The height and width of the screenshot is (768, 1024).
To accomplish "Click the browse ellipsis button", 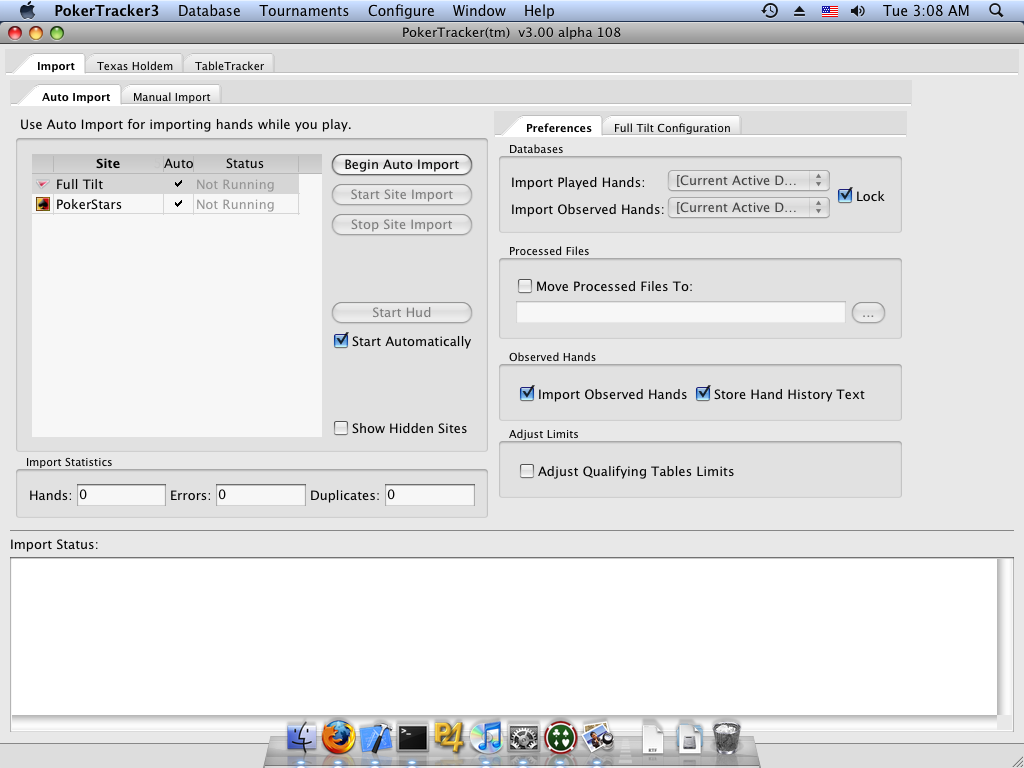I will (868, 313).
